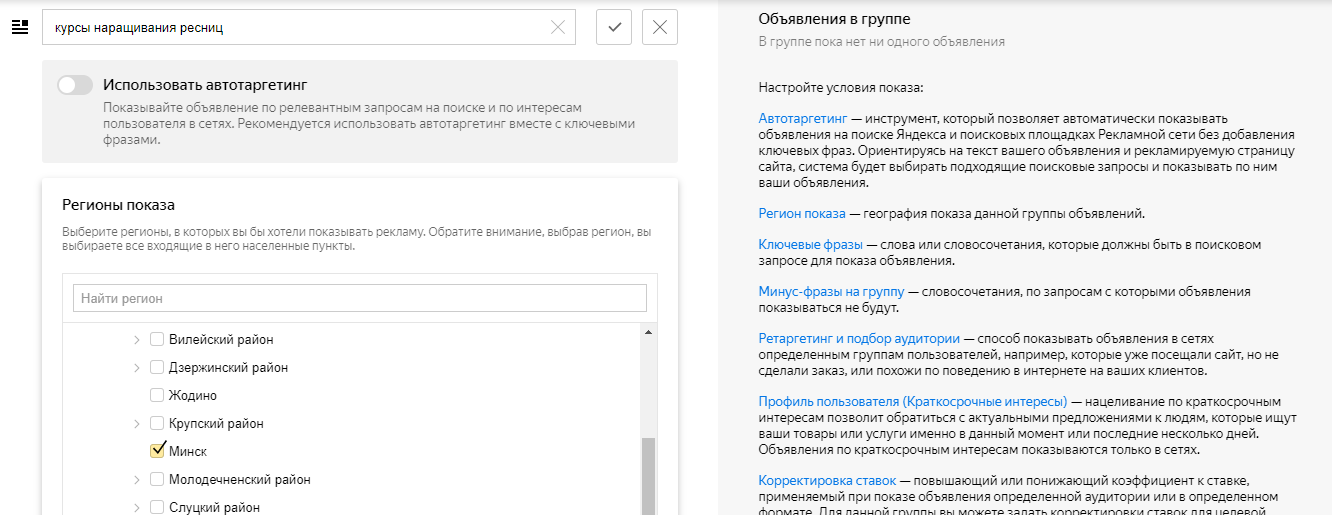This screenshot has width=1332, height=515.
Task: Follow the Минус-фразы на группу link
Action: pyautogui.click(x=831, y=292)
